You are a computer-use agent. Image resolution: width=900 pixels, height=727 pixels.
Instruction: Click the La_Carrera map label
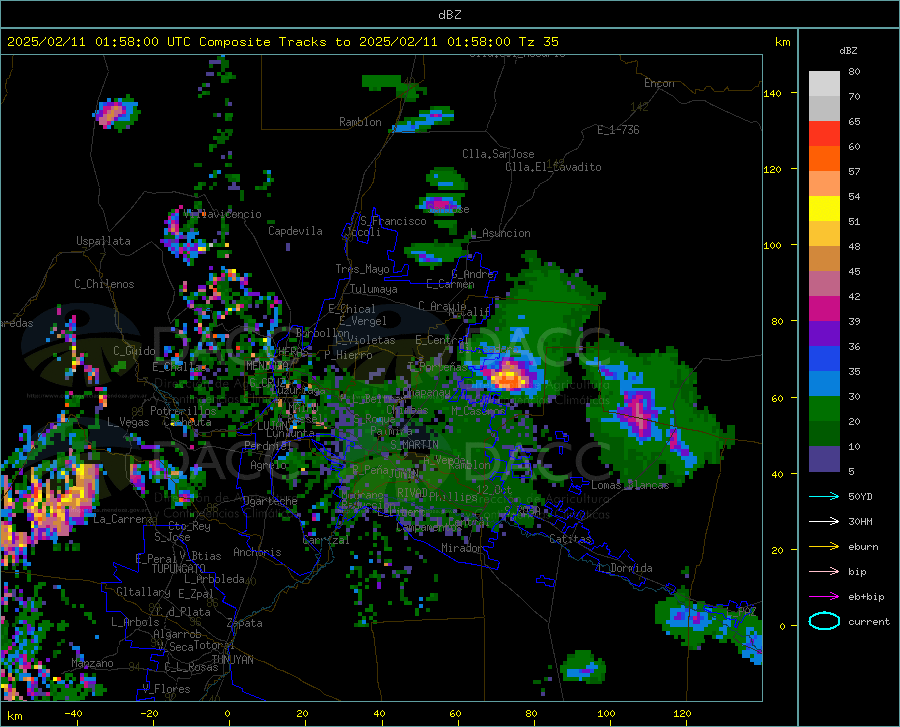[123, 519]
